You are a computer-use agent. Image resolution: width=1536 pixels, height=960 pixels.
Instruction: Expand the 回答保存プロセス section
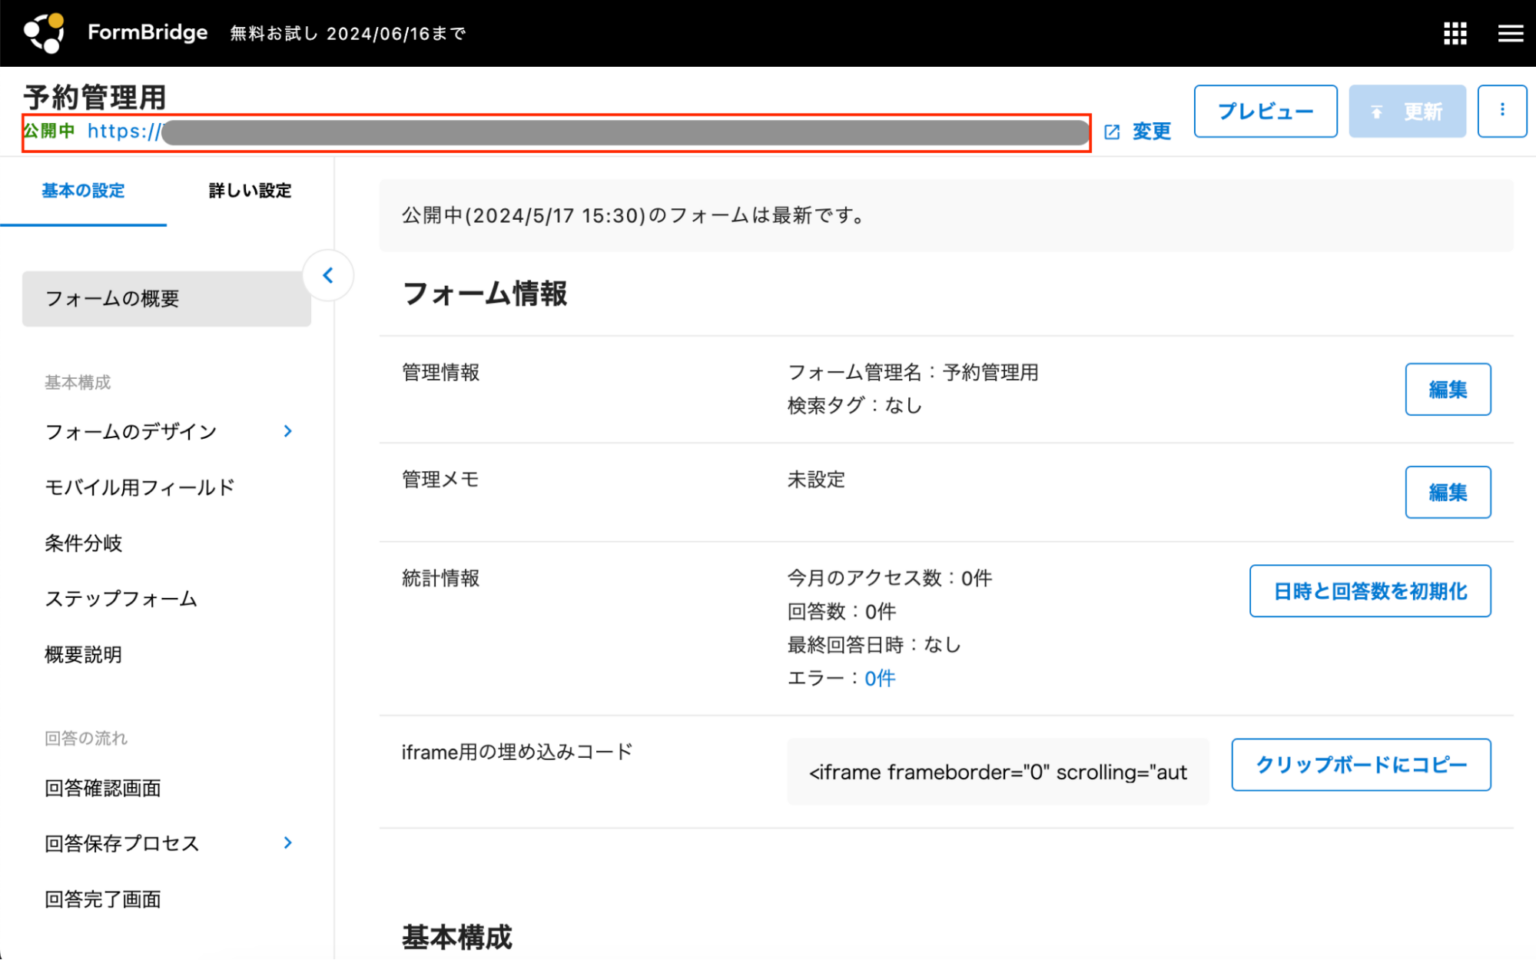[287, 843]
